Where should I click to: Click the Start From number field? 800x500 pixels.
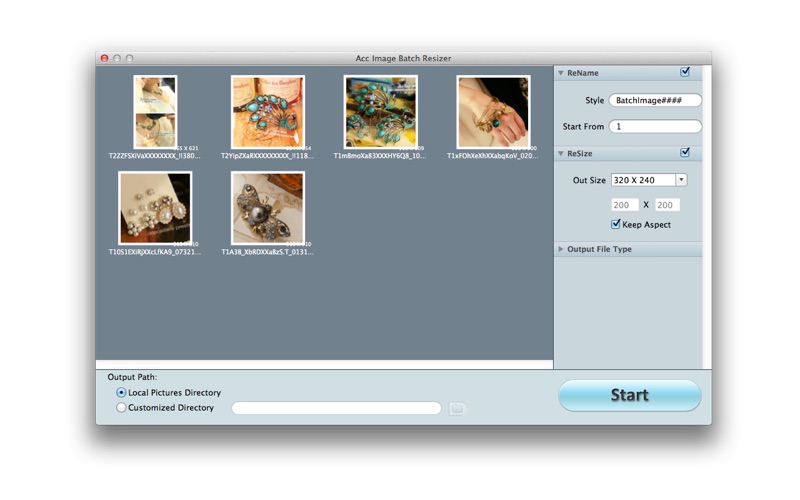pyautogui.click(x=655, y=126)
